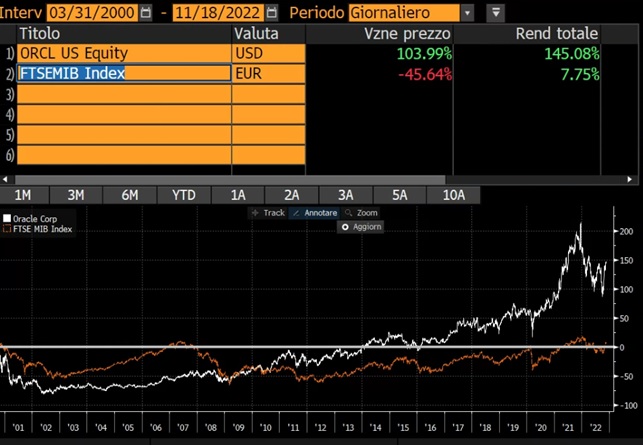
Task: Switch chart range to 6M
Action: [x=130, y=195]
